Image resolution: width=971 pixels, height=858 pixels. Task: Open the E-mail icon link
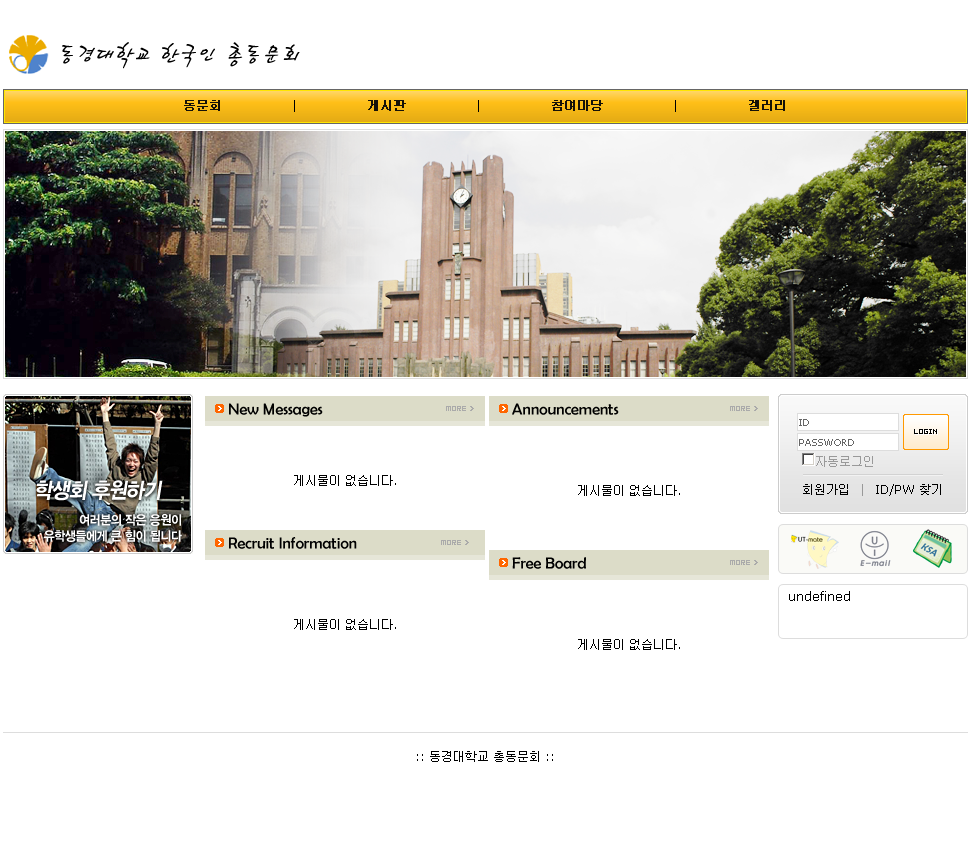(x=875, y=549)
